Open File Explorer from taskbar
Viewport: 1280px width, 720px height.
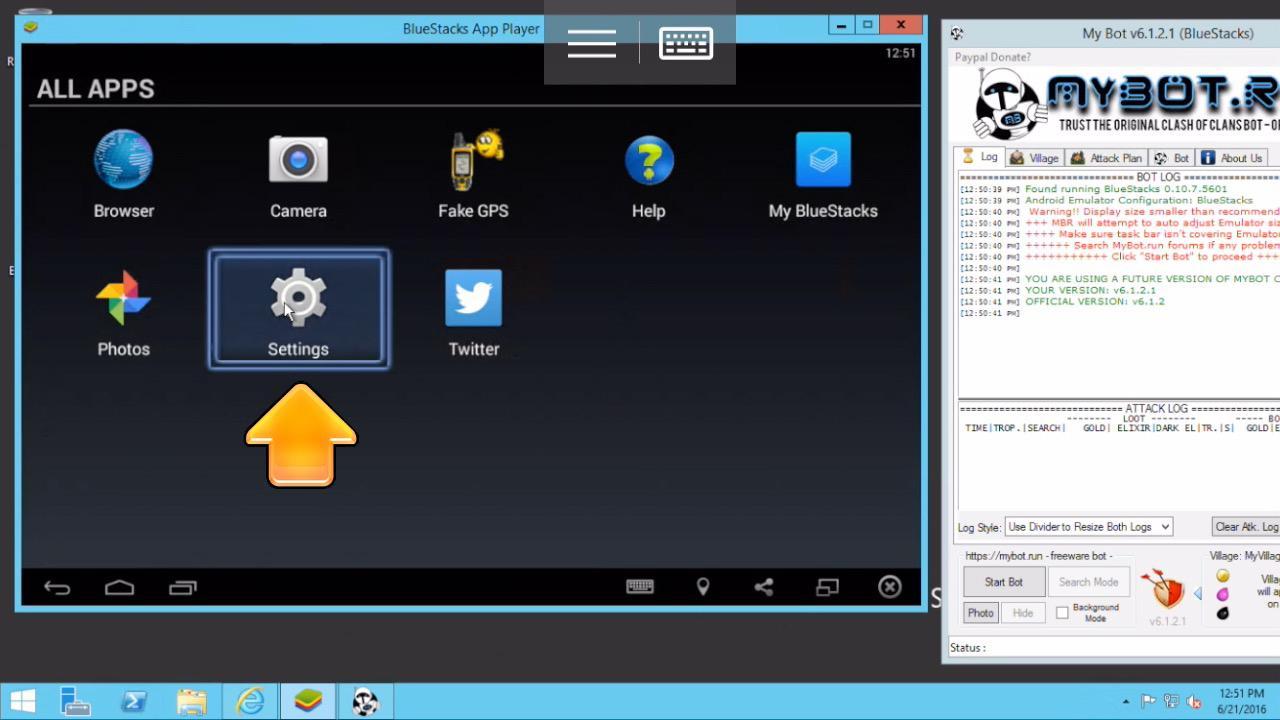coord(192,702)
